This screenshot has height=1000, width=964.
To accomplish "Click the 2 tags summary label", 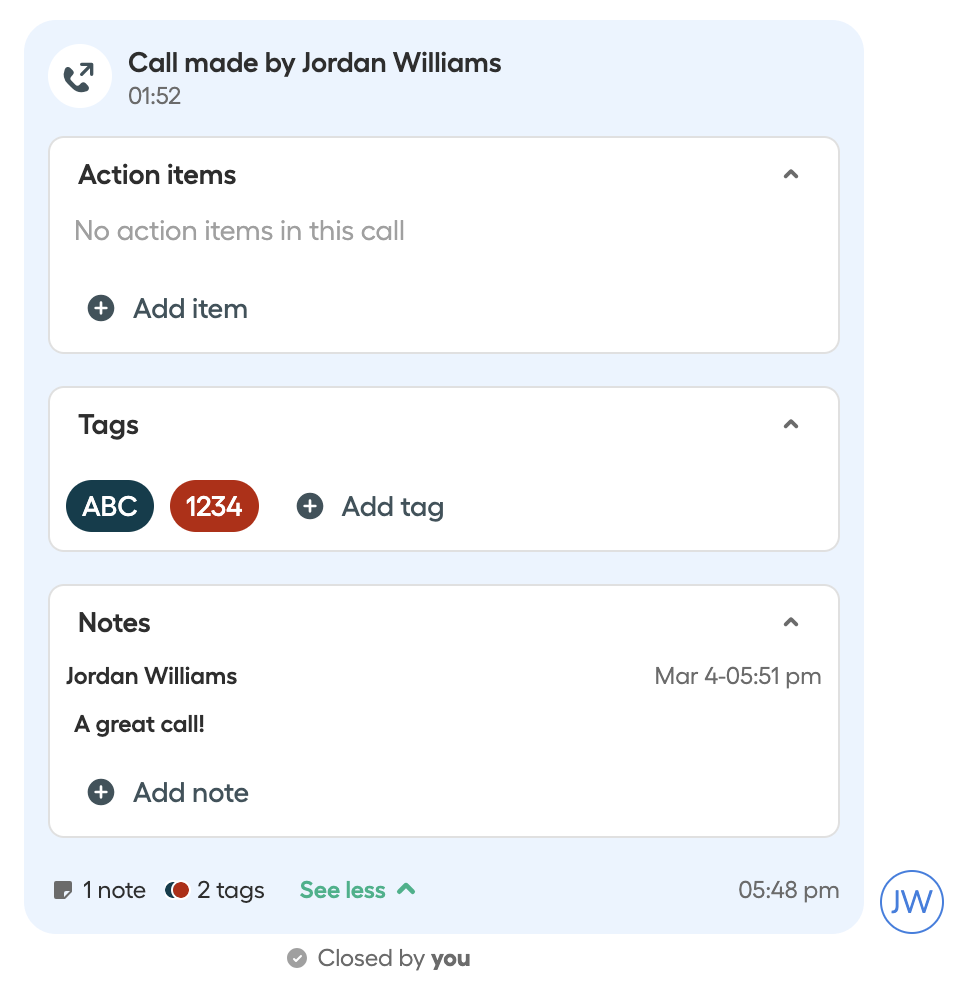I will [x=231, y=891].
